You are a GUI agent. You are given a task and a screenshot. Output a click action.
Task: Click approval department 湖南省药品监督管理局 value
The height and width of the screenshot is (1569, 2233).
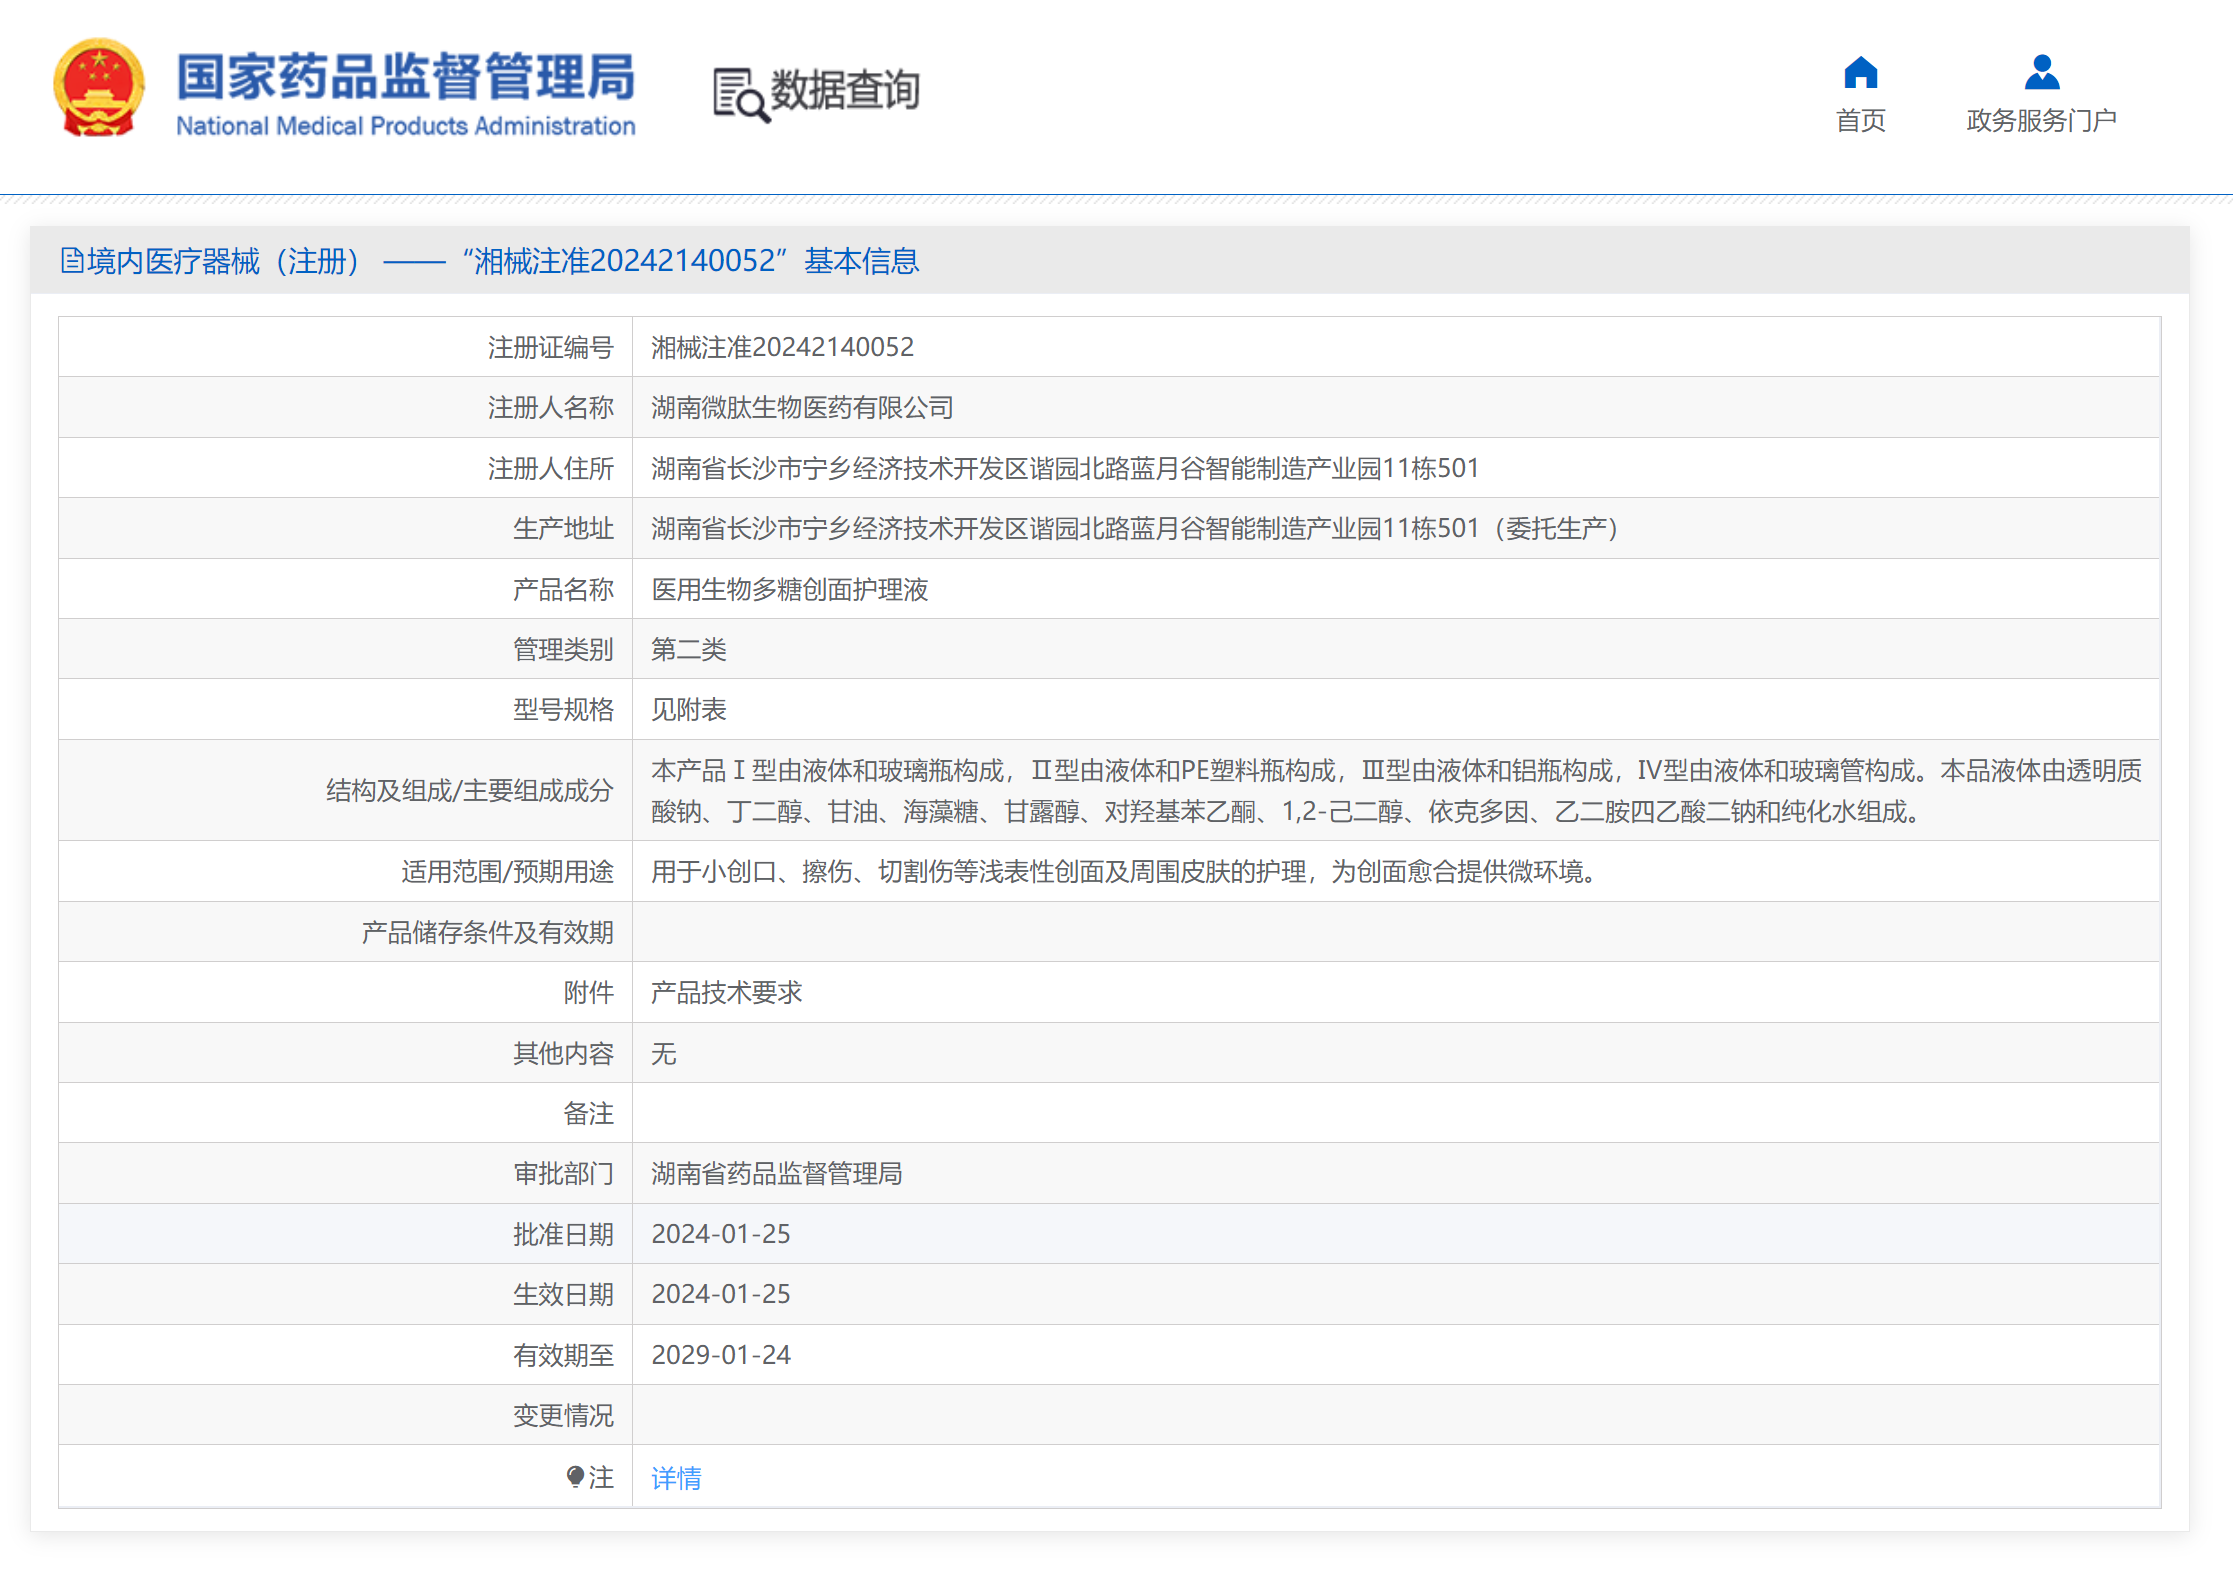776,1173
